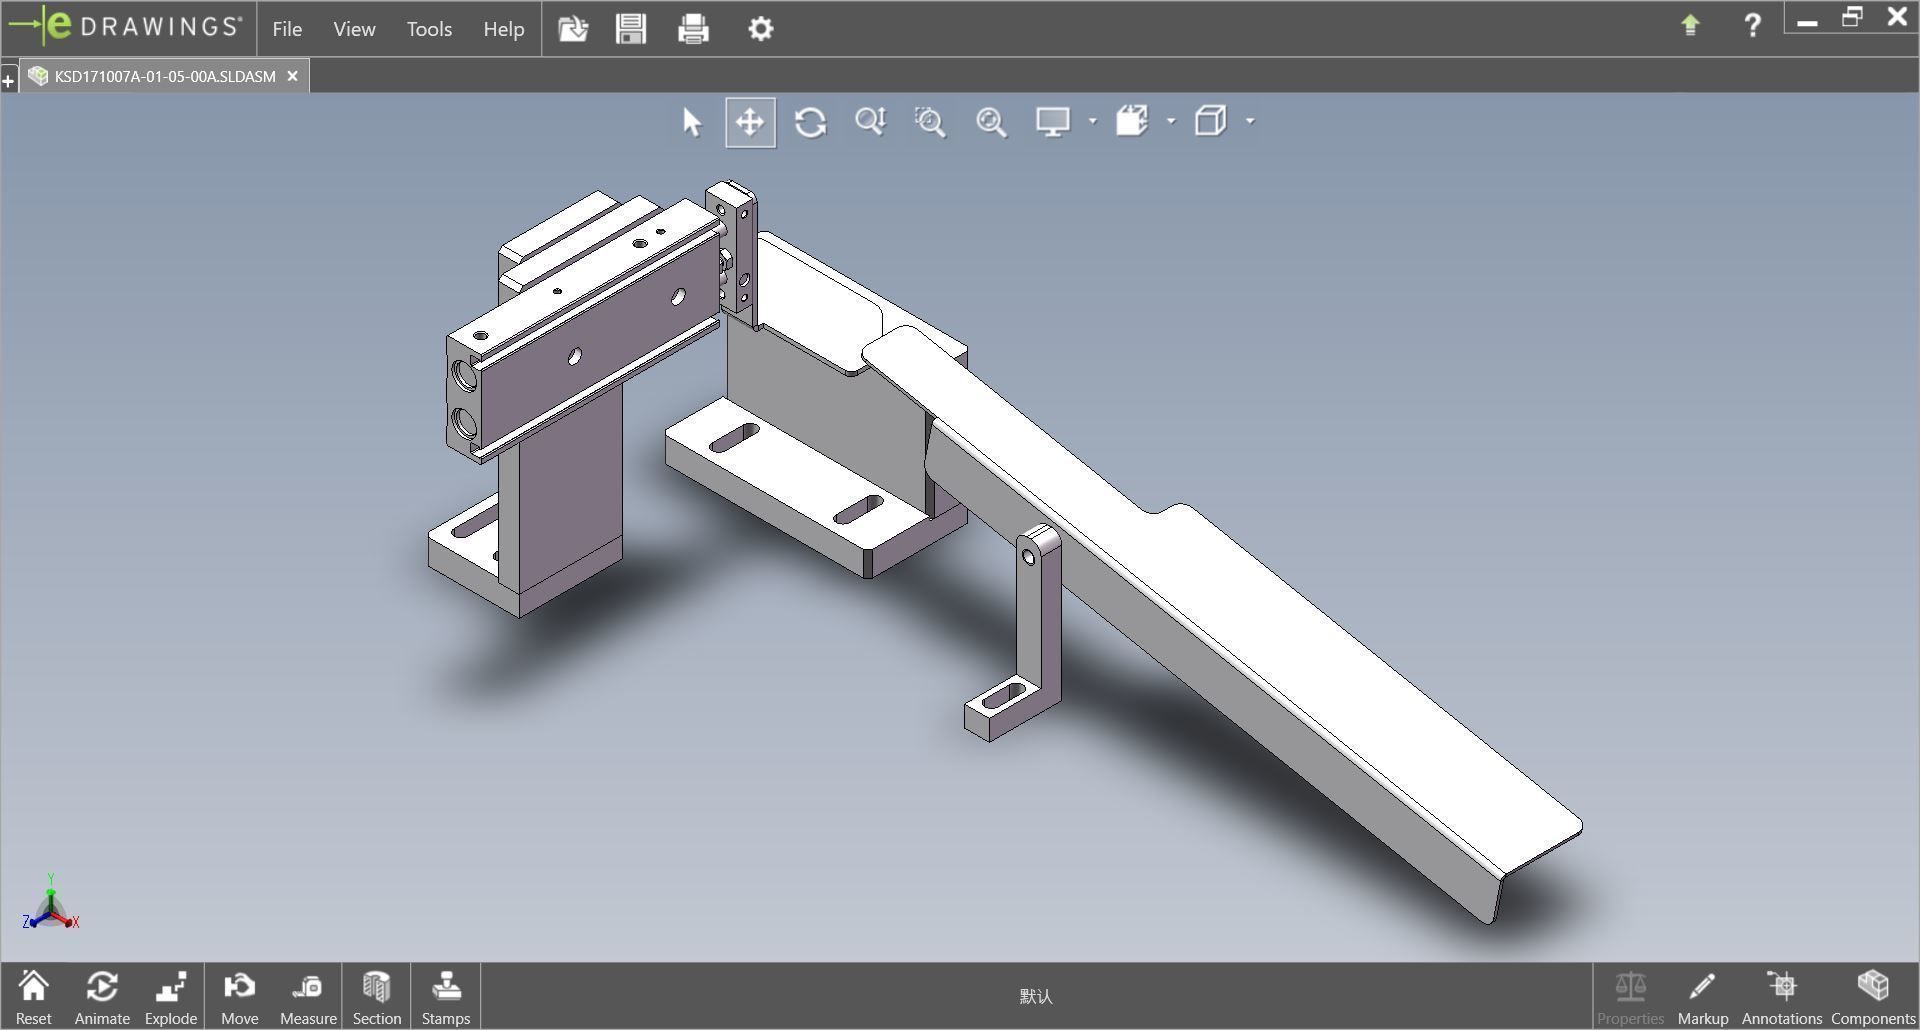Screen dimensions: 1920x1030
Task: Minimize the eDrawings window
Action: click(1807, 20)
